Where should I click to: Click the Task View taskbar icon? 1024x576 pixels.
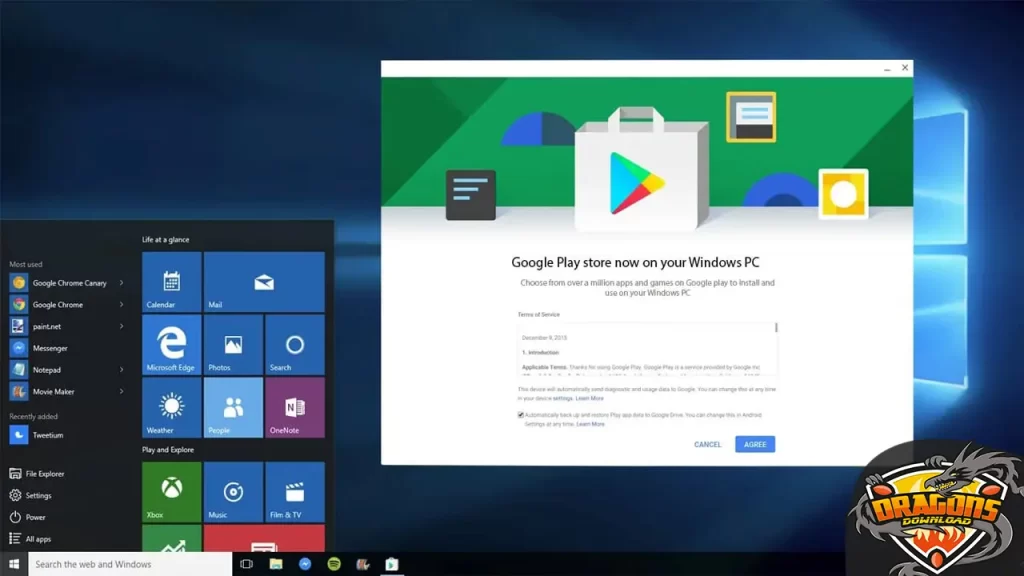(x=246, y=564)
